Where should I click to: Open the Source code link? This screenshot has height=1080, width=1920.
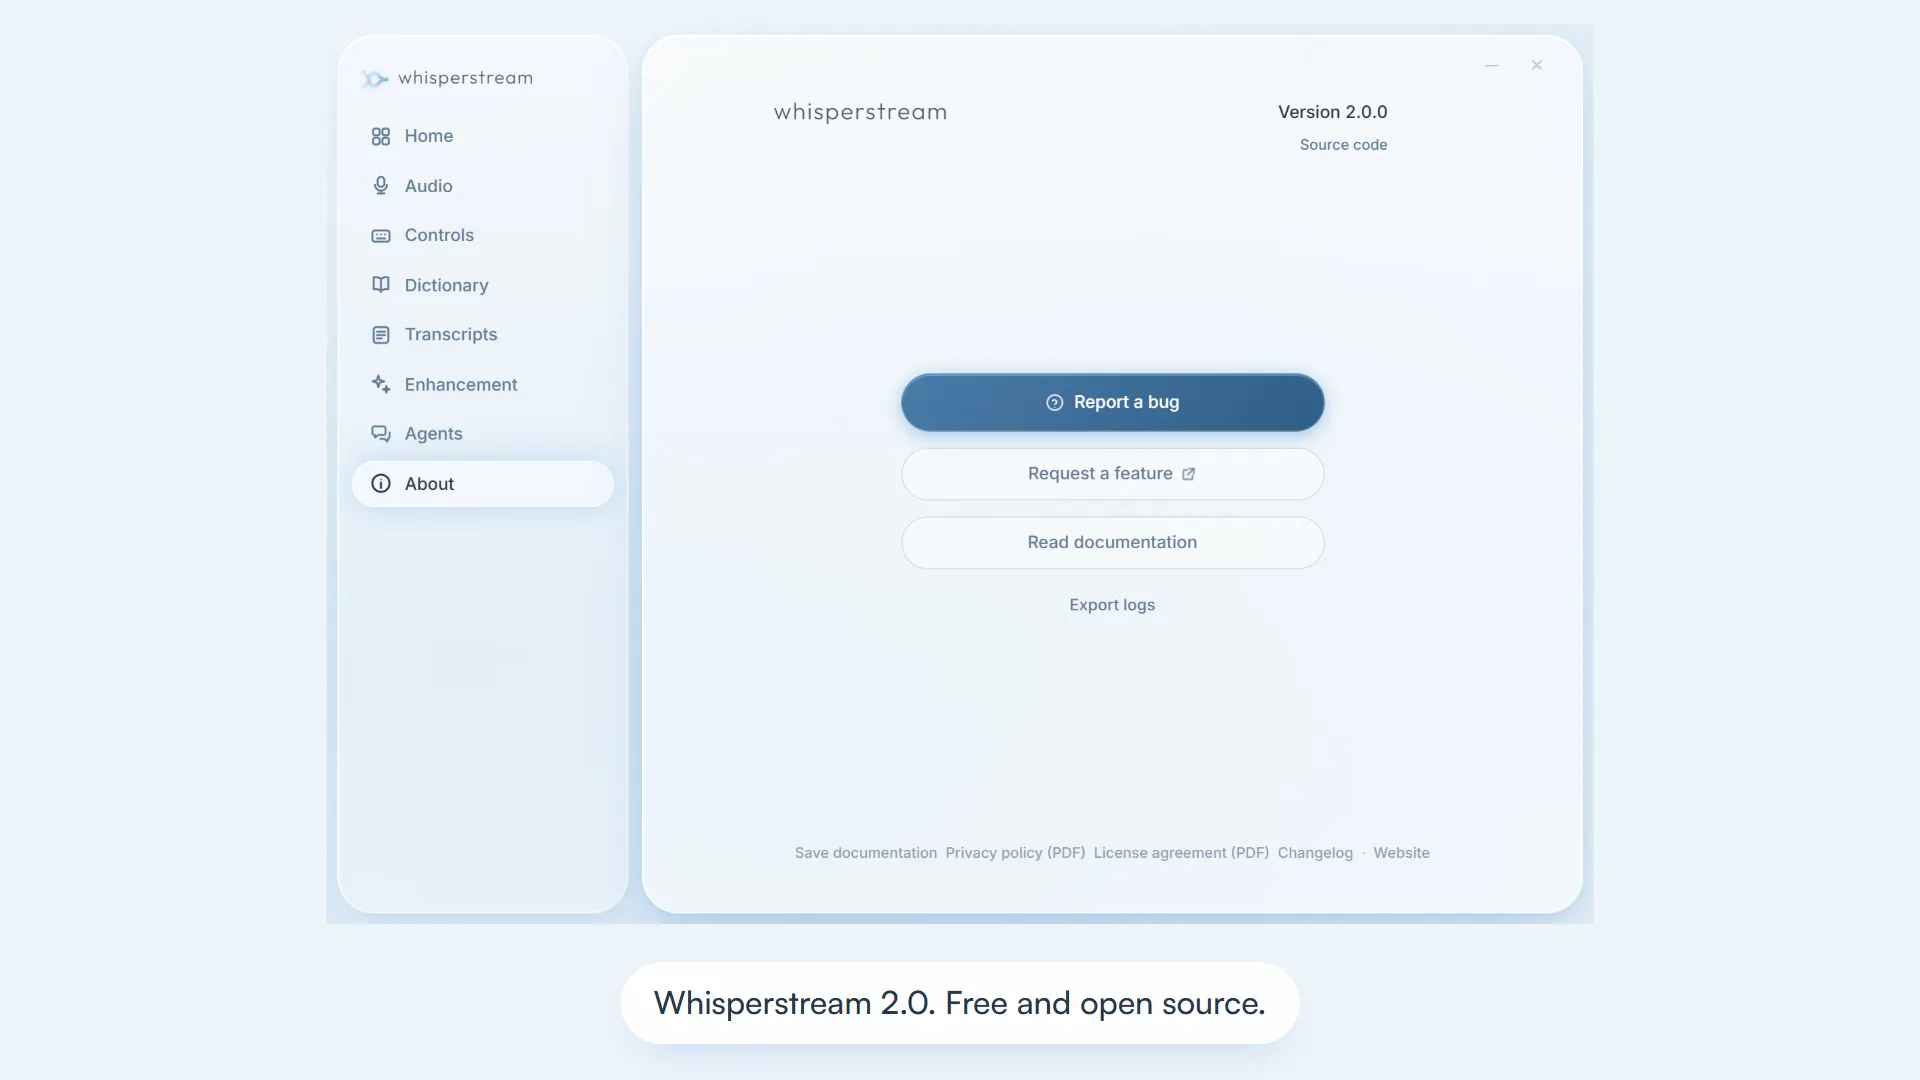point(1343,145)
